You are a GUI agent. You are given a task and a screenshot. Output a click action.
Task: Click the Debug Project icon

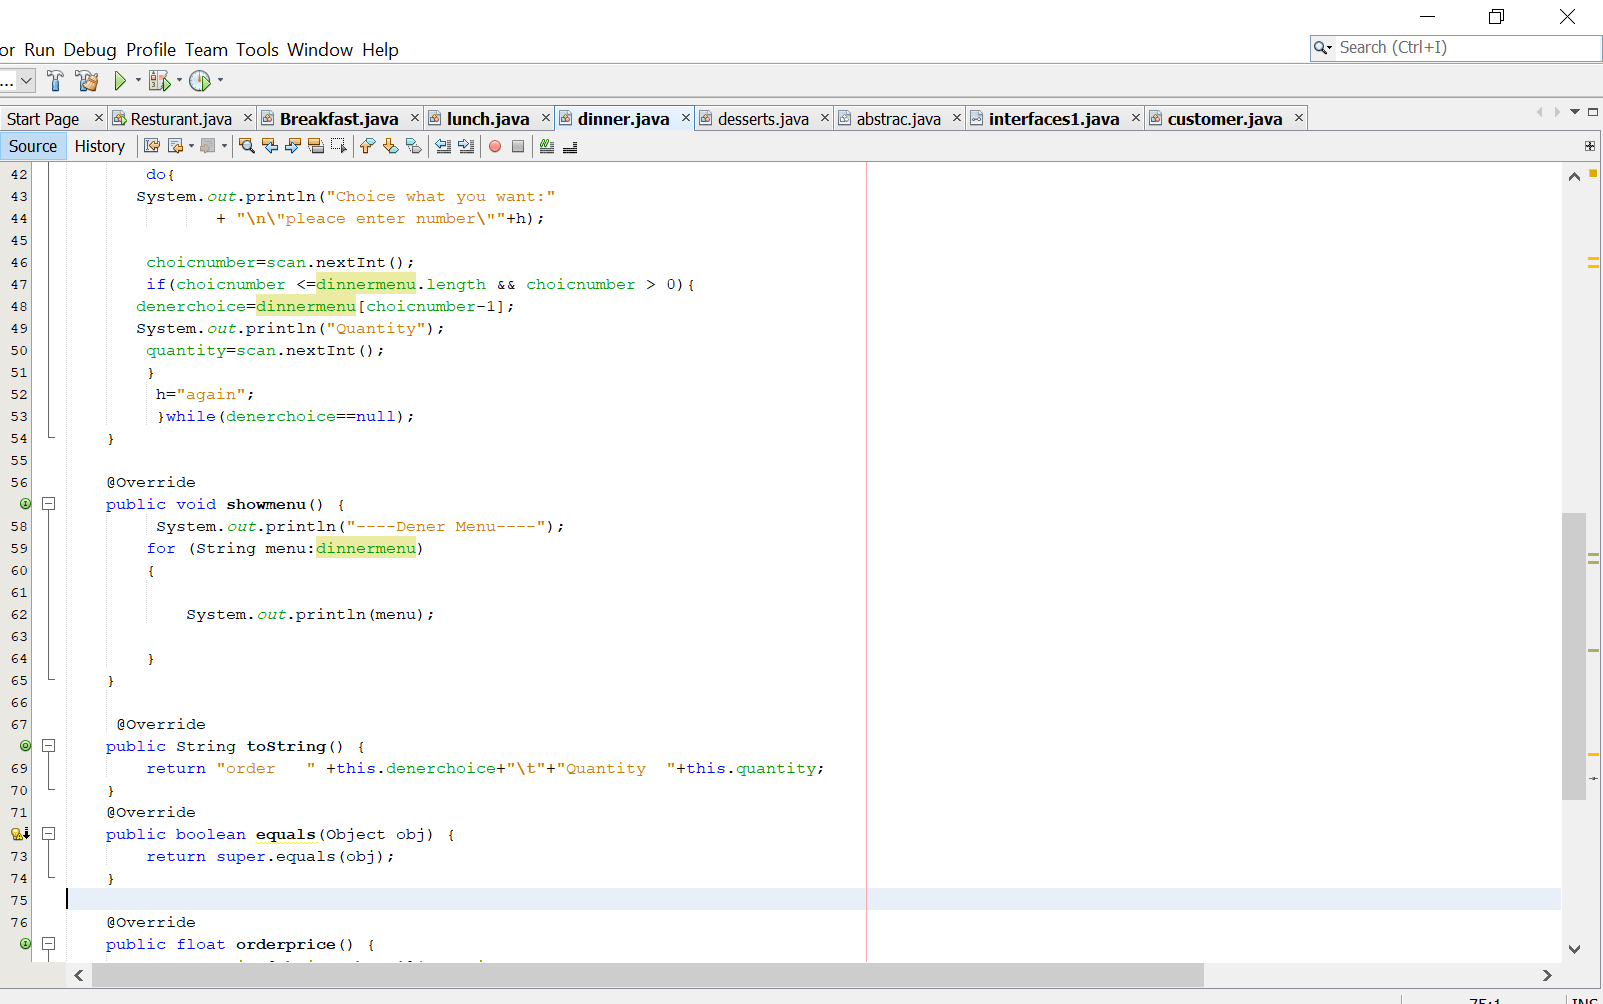click(159, 81)
